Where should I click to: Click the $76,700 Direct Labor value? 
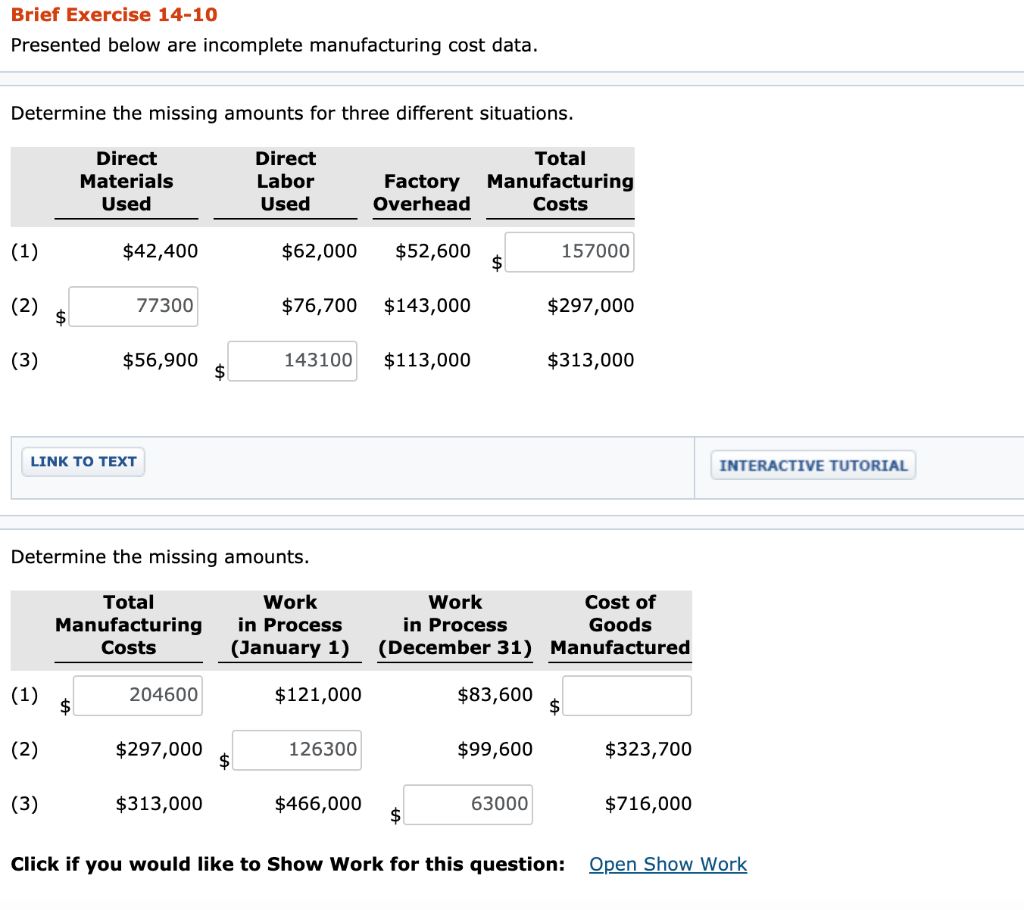tap(319, 306)
